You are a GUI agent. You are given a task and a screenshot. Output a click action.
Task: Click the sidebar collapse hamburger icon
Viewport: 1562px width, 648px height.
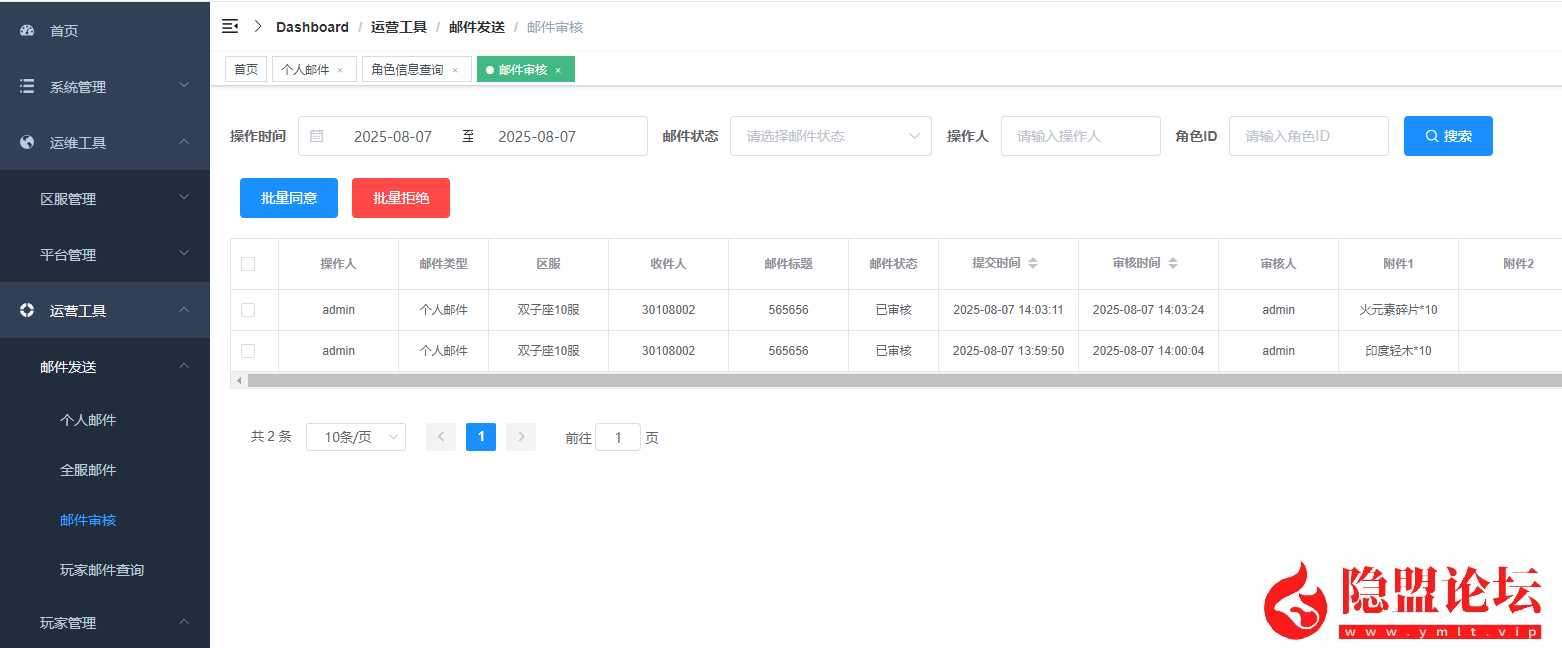(x=230, y=27)
